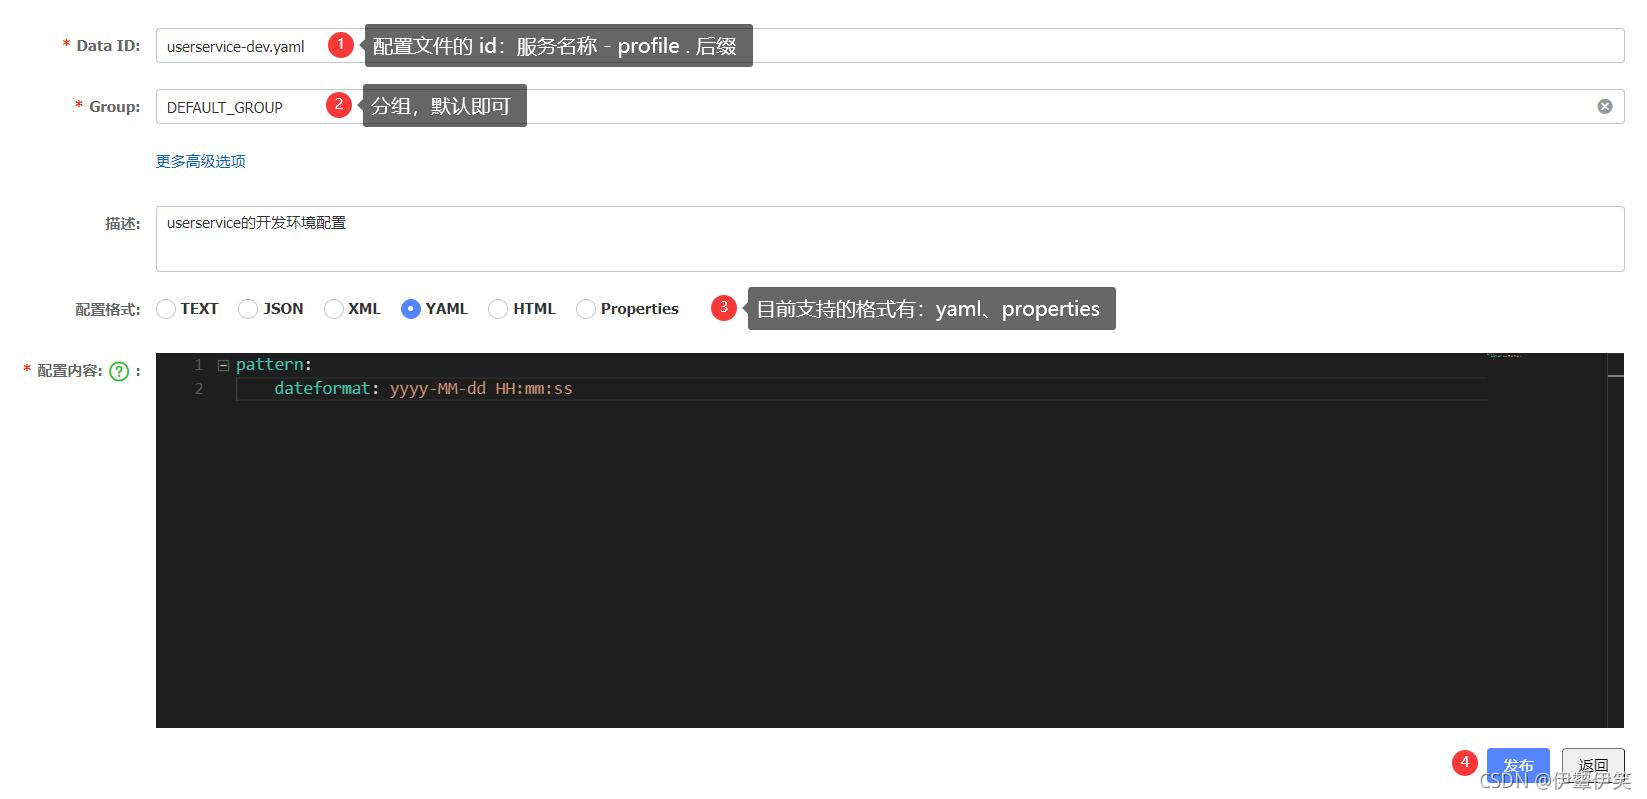
Task: Focus the Group input field
Action: 890,106
